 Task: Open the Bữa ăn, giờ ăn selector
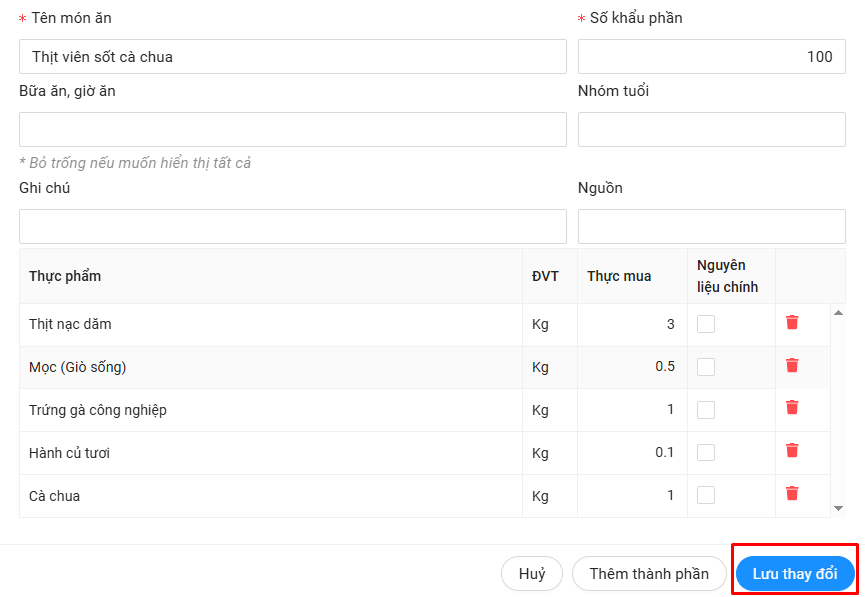pyautogui.click(x=292, y=130)
